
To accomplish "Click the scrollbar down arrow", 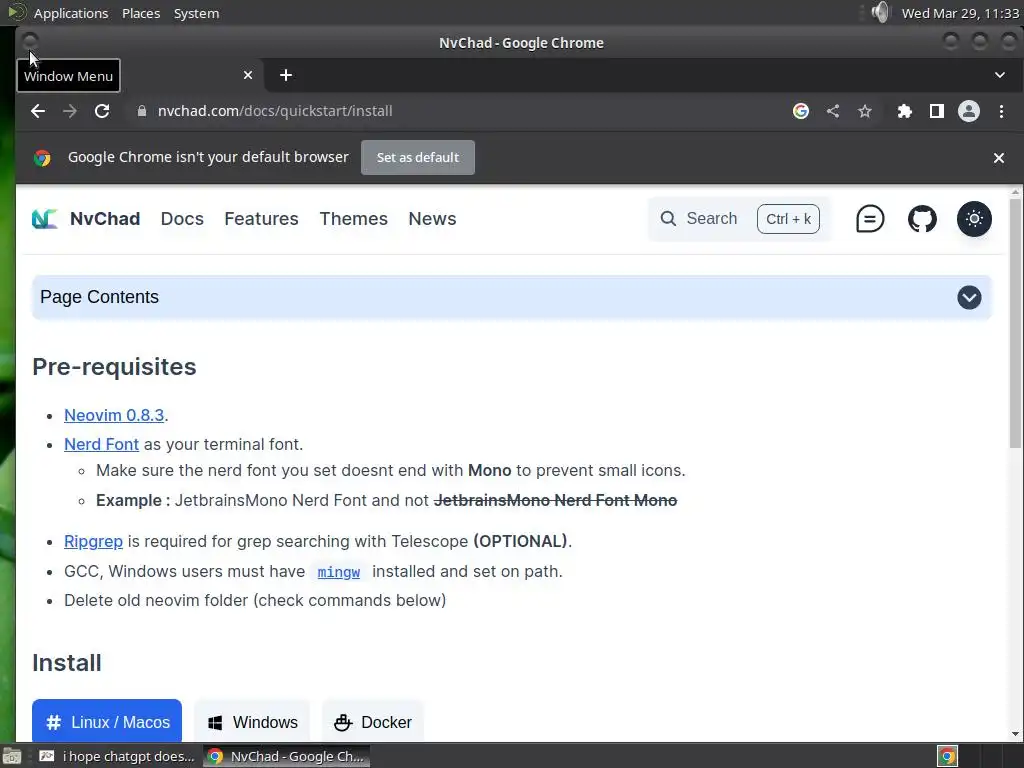I will pos(1015,734).
